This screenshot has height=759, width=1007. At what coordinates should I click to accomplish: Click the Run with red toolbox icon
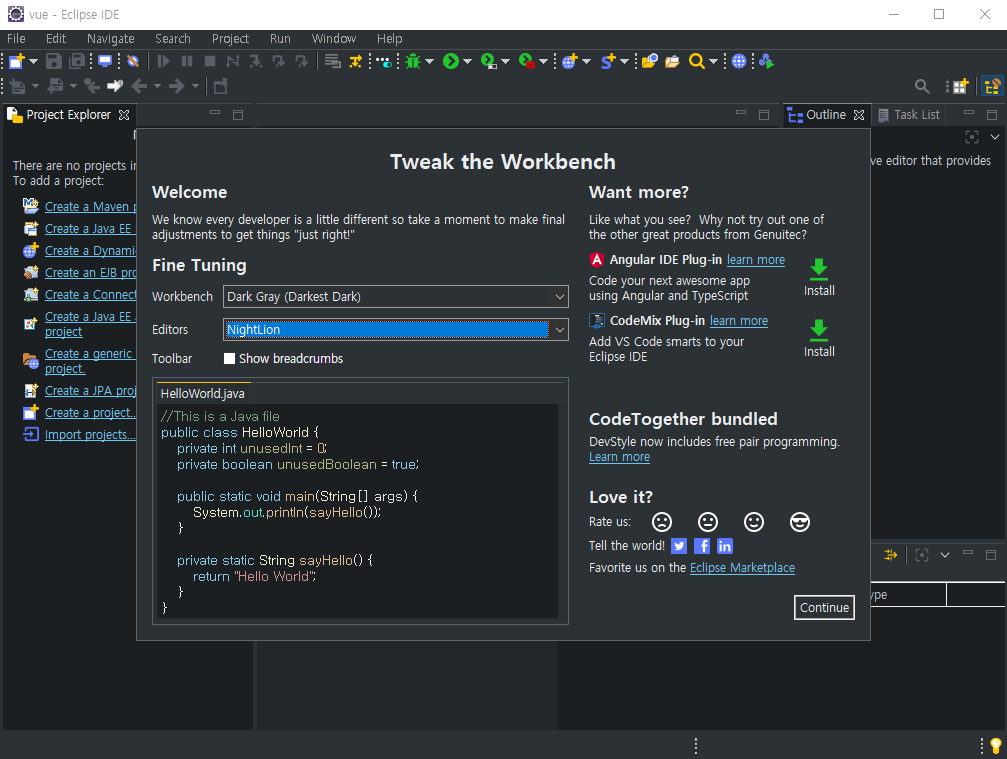point(527,62)
